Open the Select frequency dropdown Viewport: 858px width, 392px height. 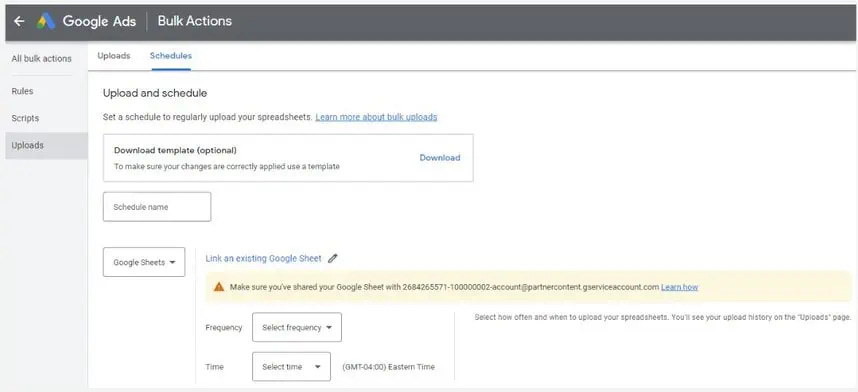tap(297, 327)
